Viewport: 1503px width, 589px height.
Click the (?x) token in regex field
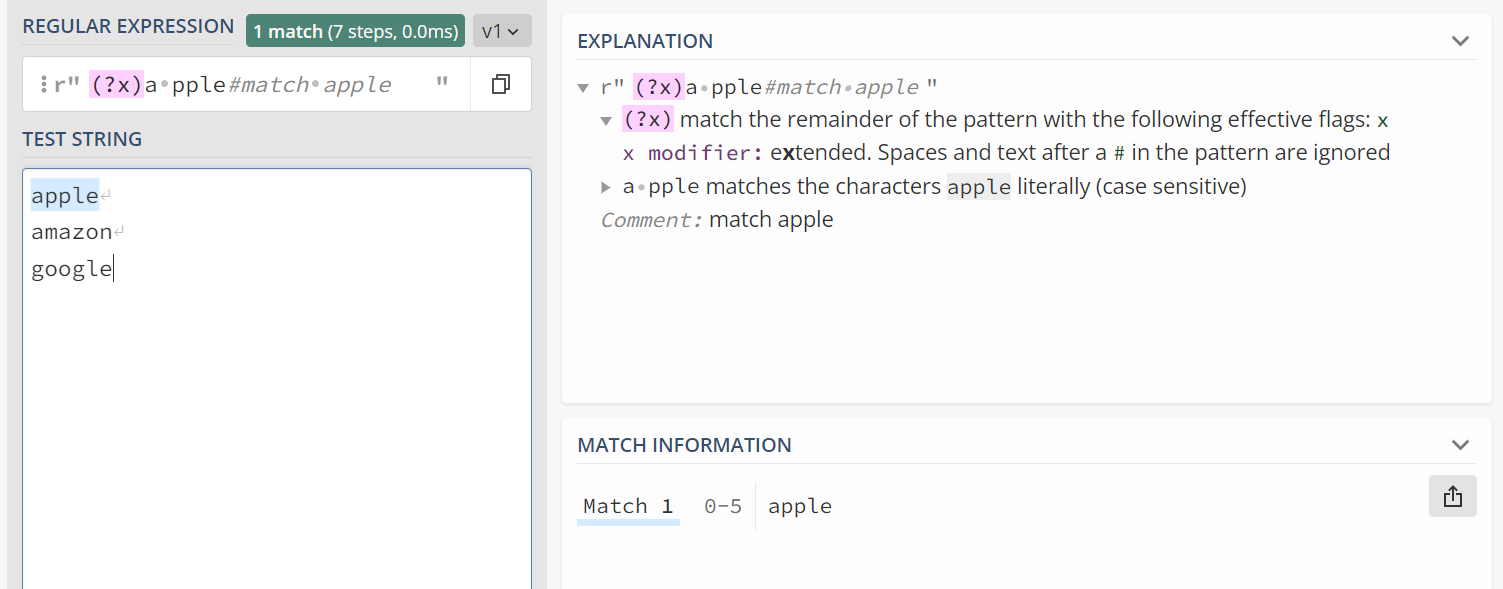tap(116, 85)
